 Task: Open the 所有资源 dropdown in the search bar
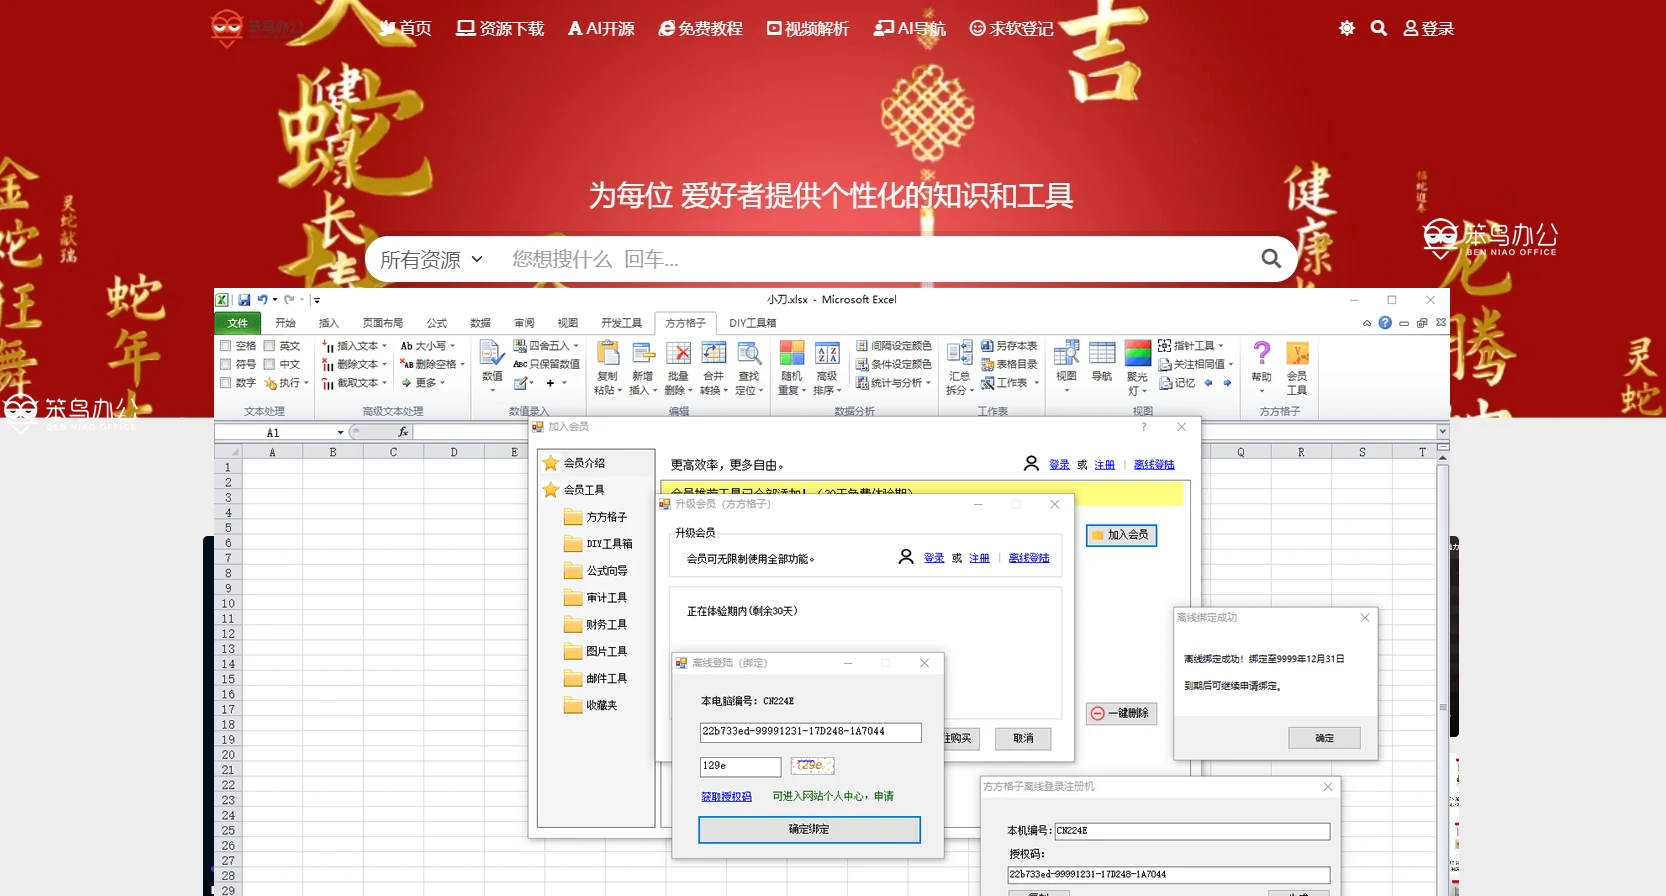431,260
